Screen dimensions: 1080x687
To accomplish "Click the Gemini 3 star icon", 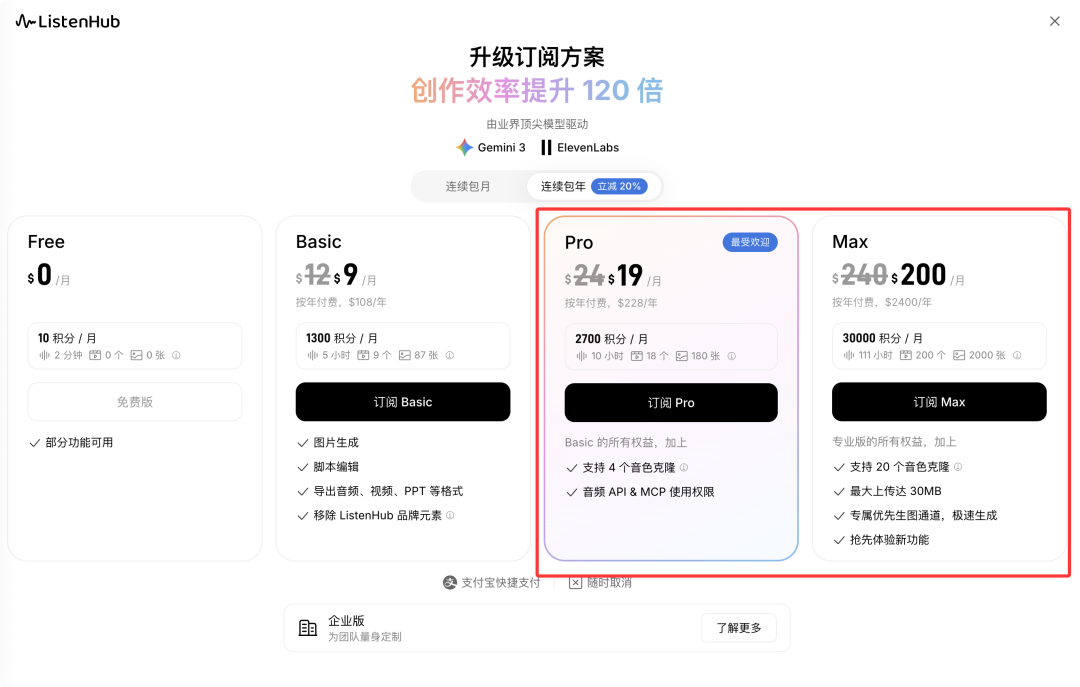I will [x=465, y=147].
